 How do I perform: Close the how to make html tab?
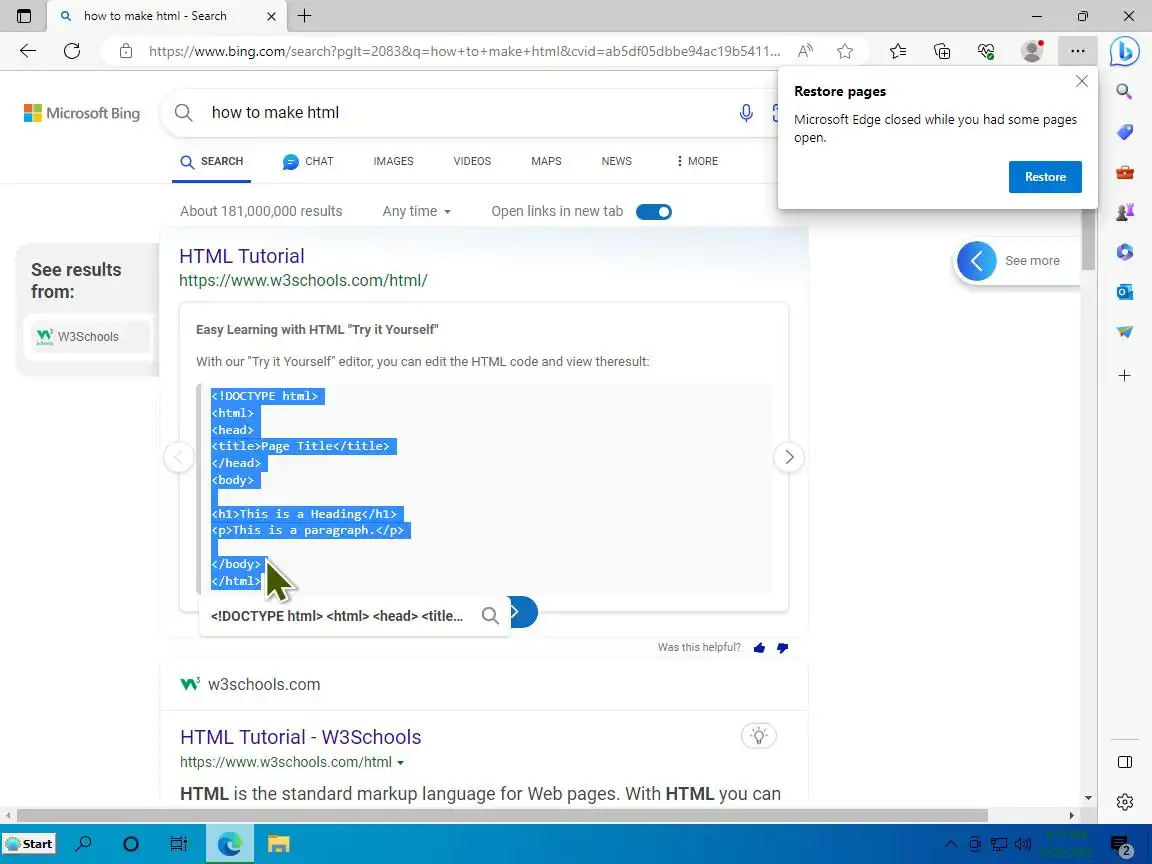[x=271, y=16]
